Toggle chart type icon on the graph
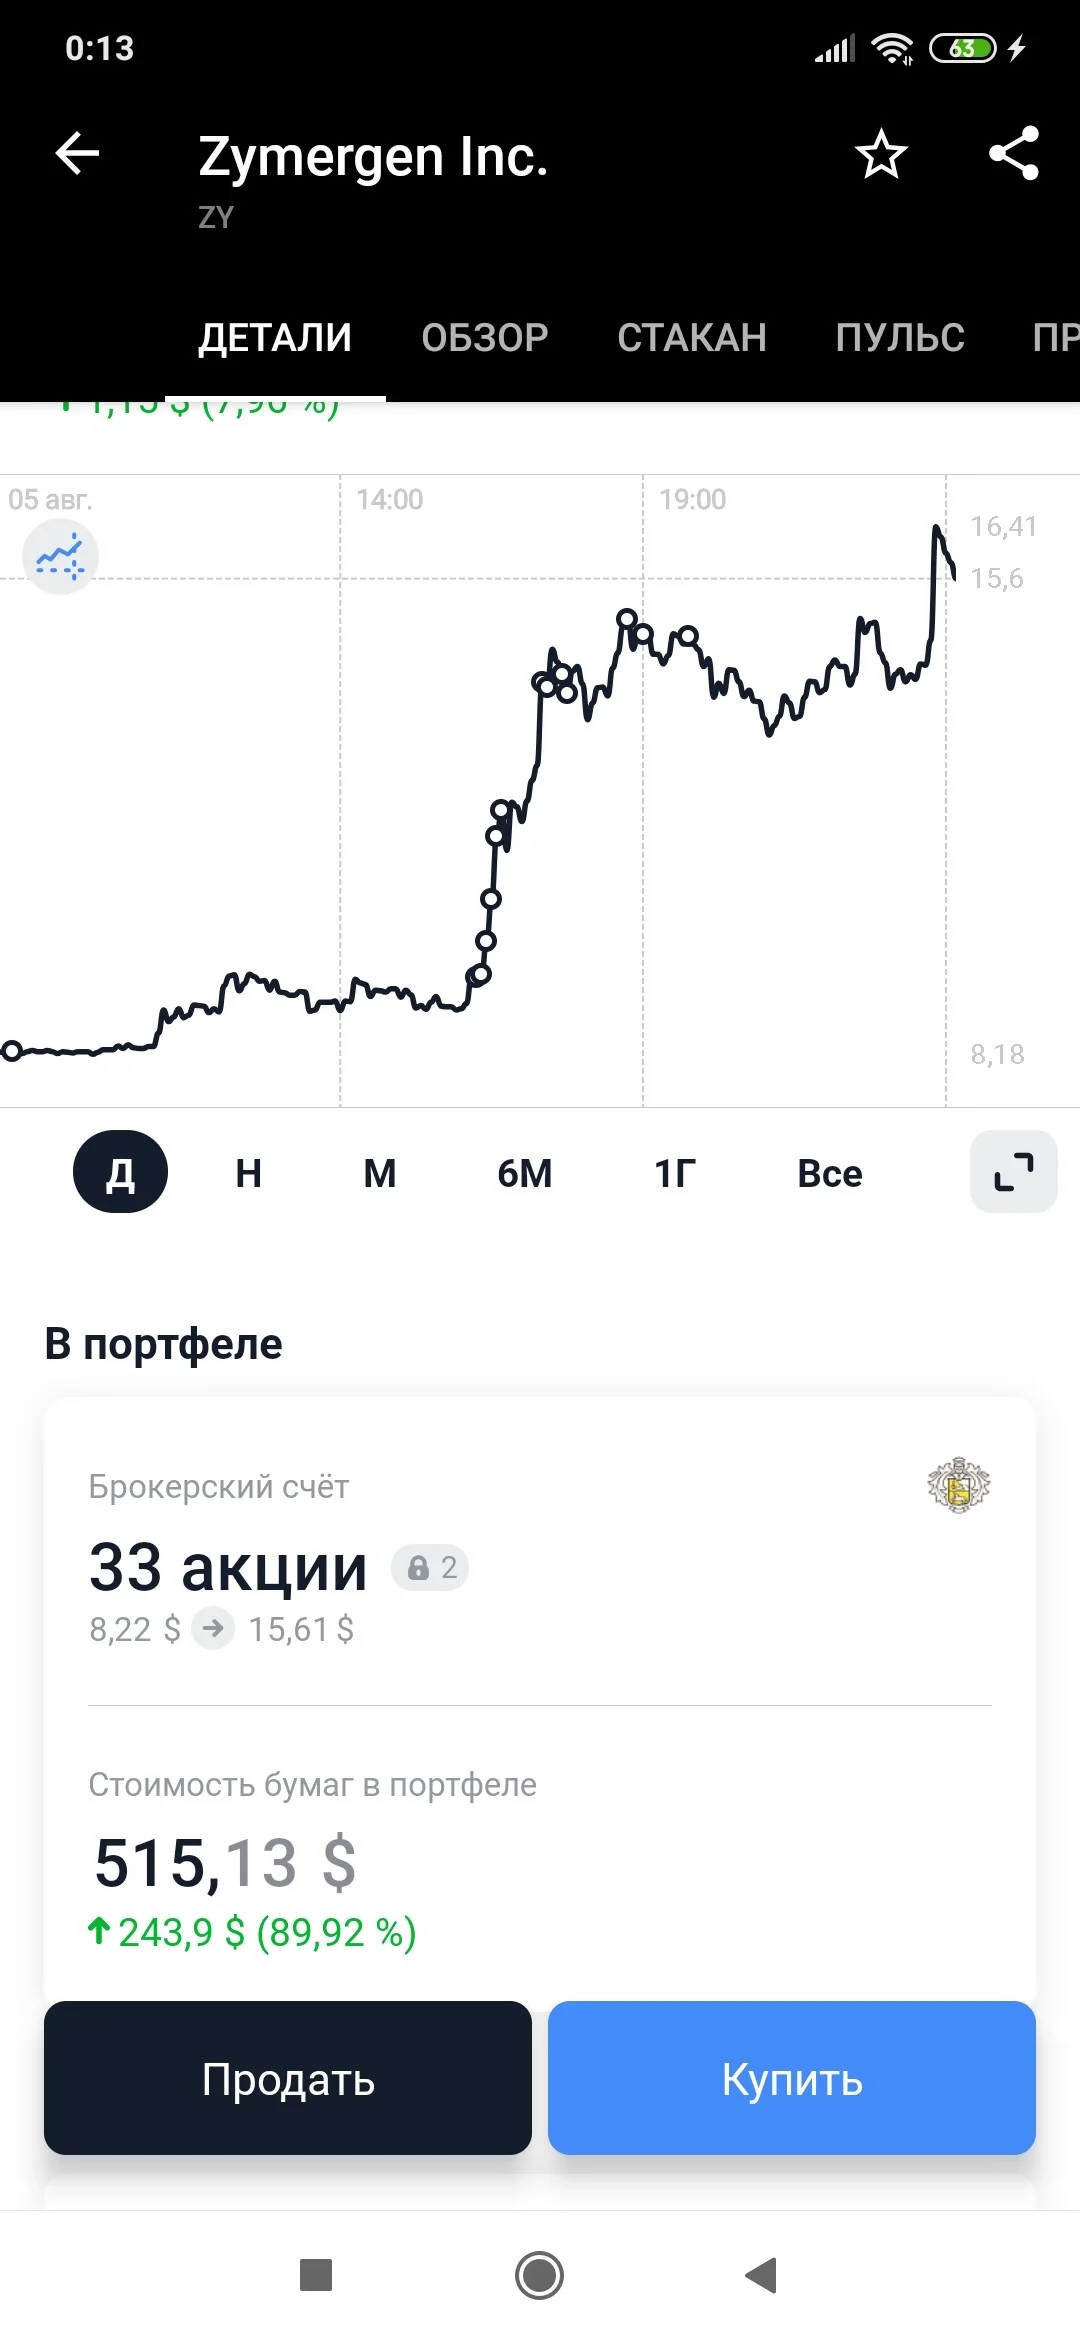Screen dimensions: 1080x2340 [x=60, y=556]
